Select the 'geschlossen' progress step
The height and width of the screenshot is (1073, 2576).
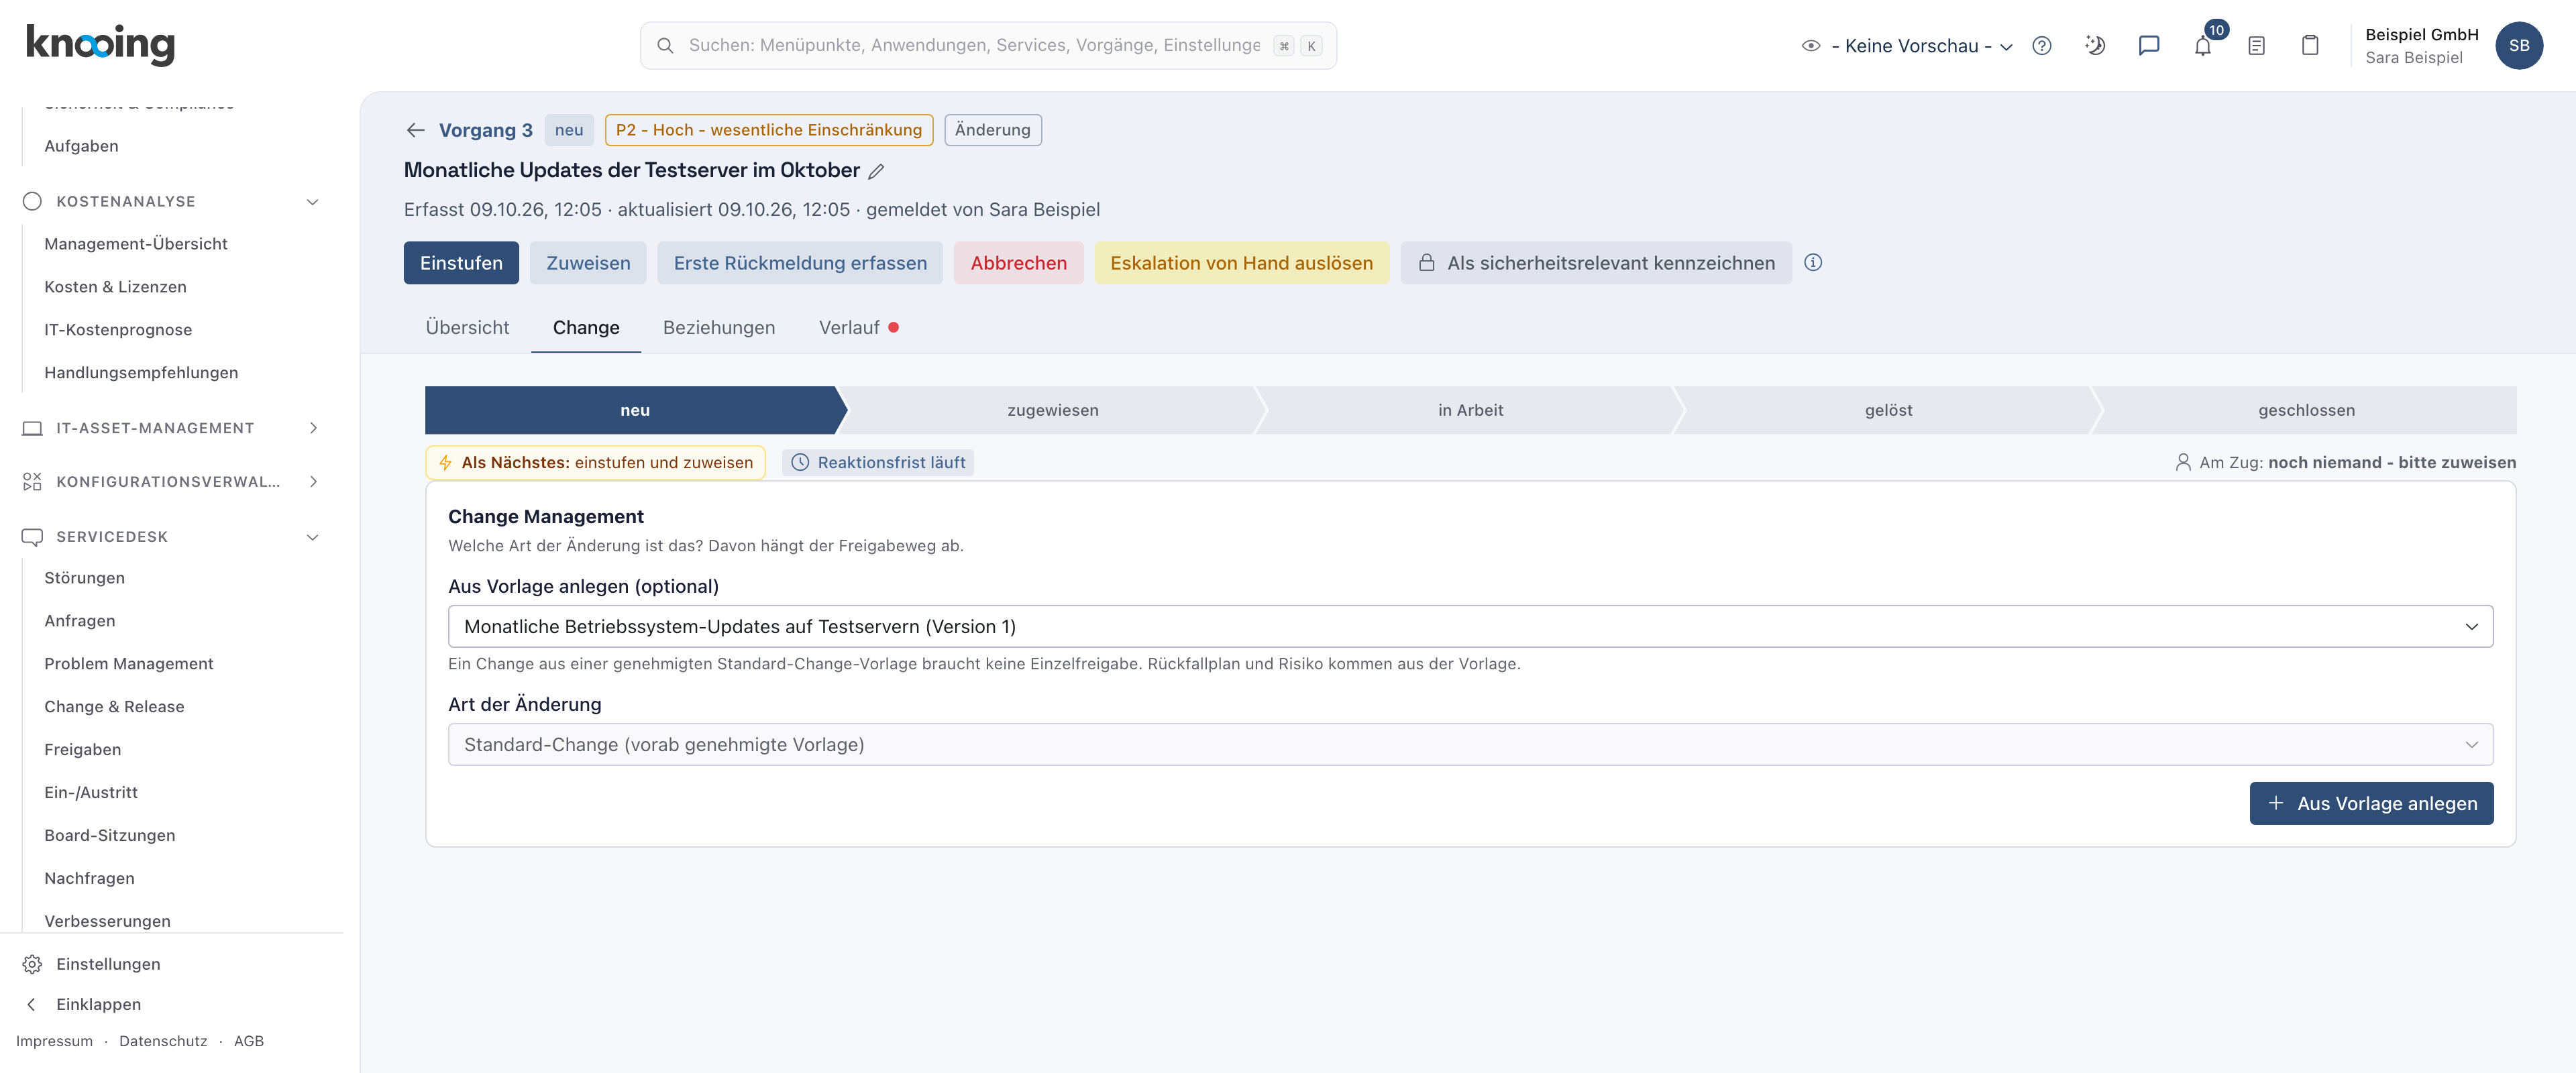click(2306, 411)
